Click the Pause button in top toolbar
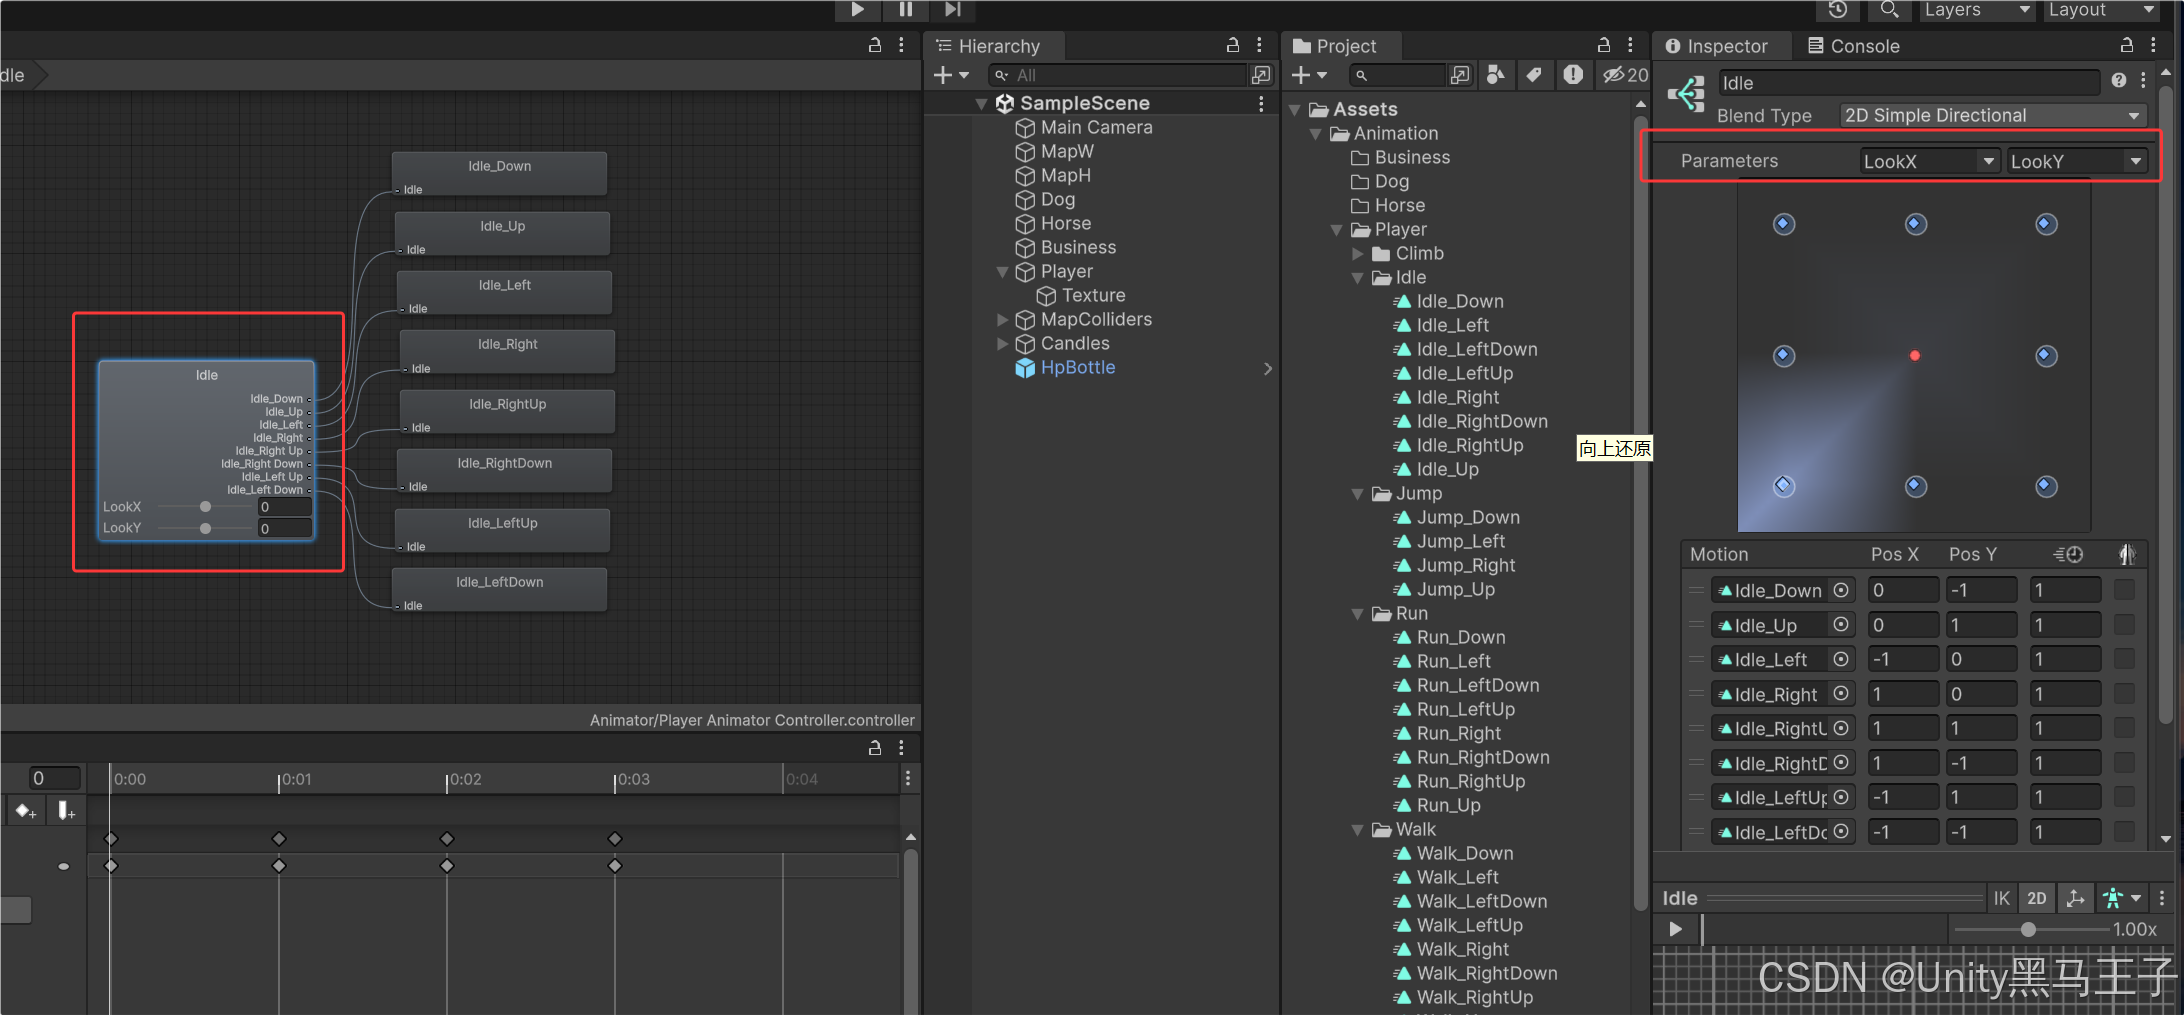This screenshot has width=2184, height=1015. [x=905, y=9]
